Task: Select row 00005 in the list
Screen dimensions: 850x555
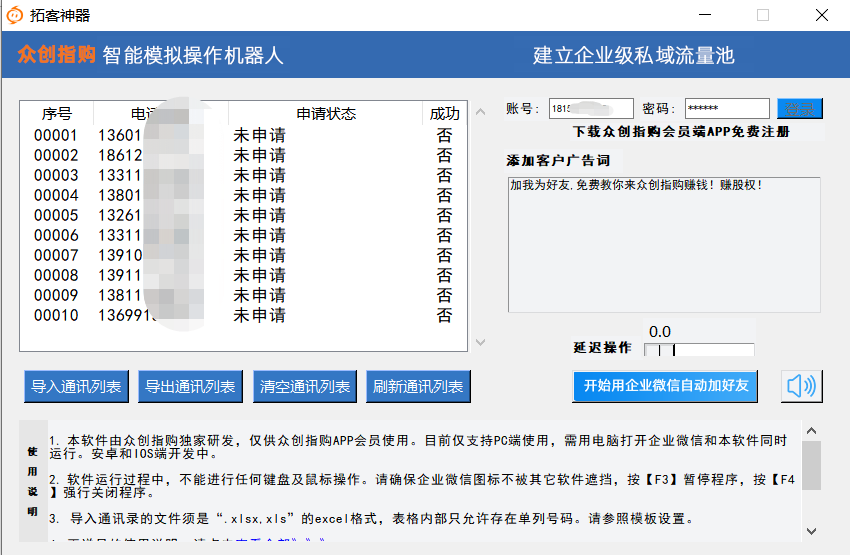Action: click(x=243, y=215)
